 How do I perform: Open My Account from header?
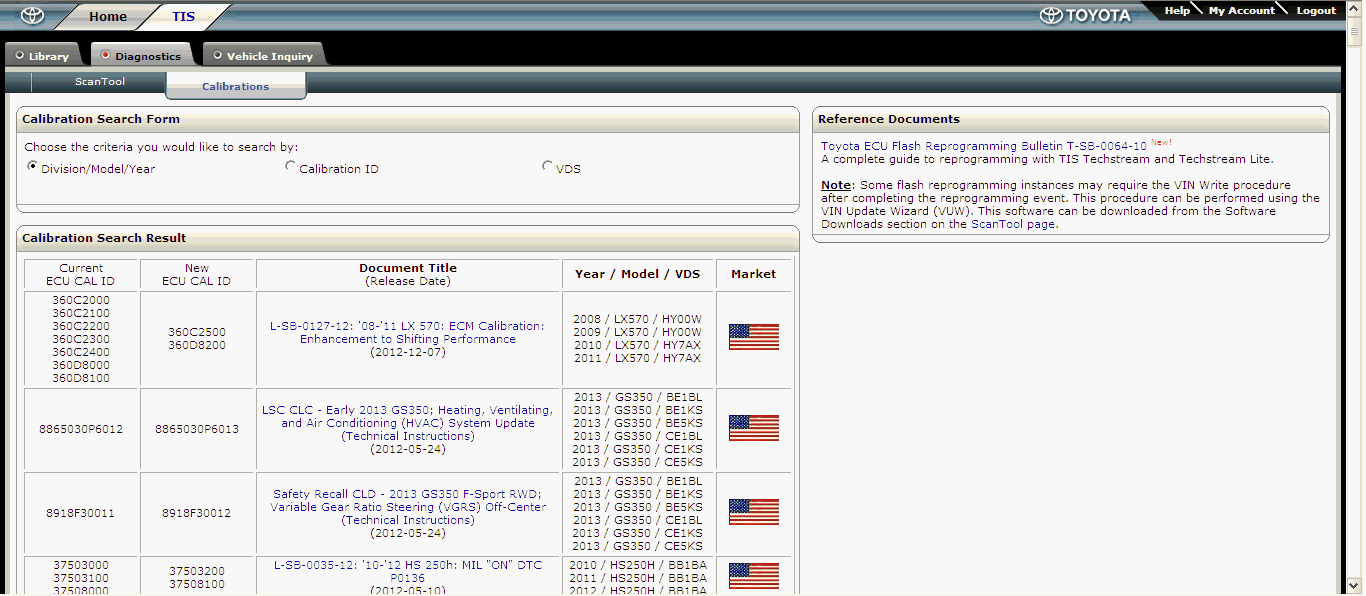(x=1241, y=11)
